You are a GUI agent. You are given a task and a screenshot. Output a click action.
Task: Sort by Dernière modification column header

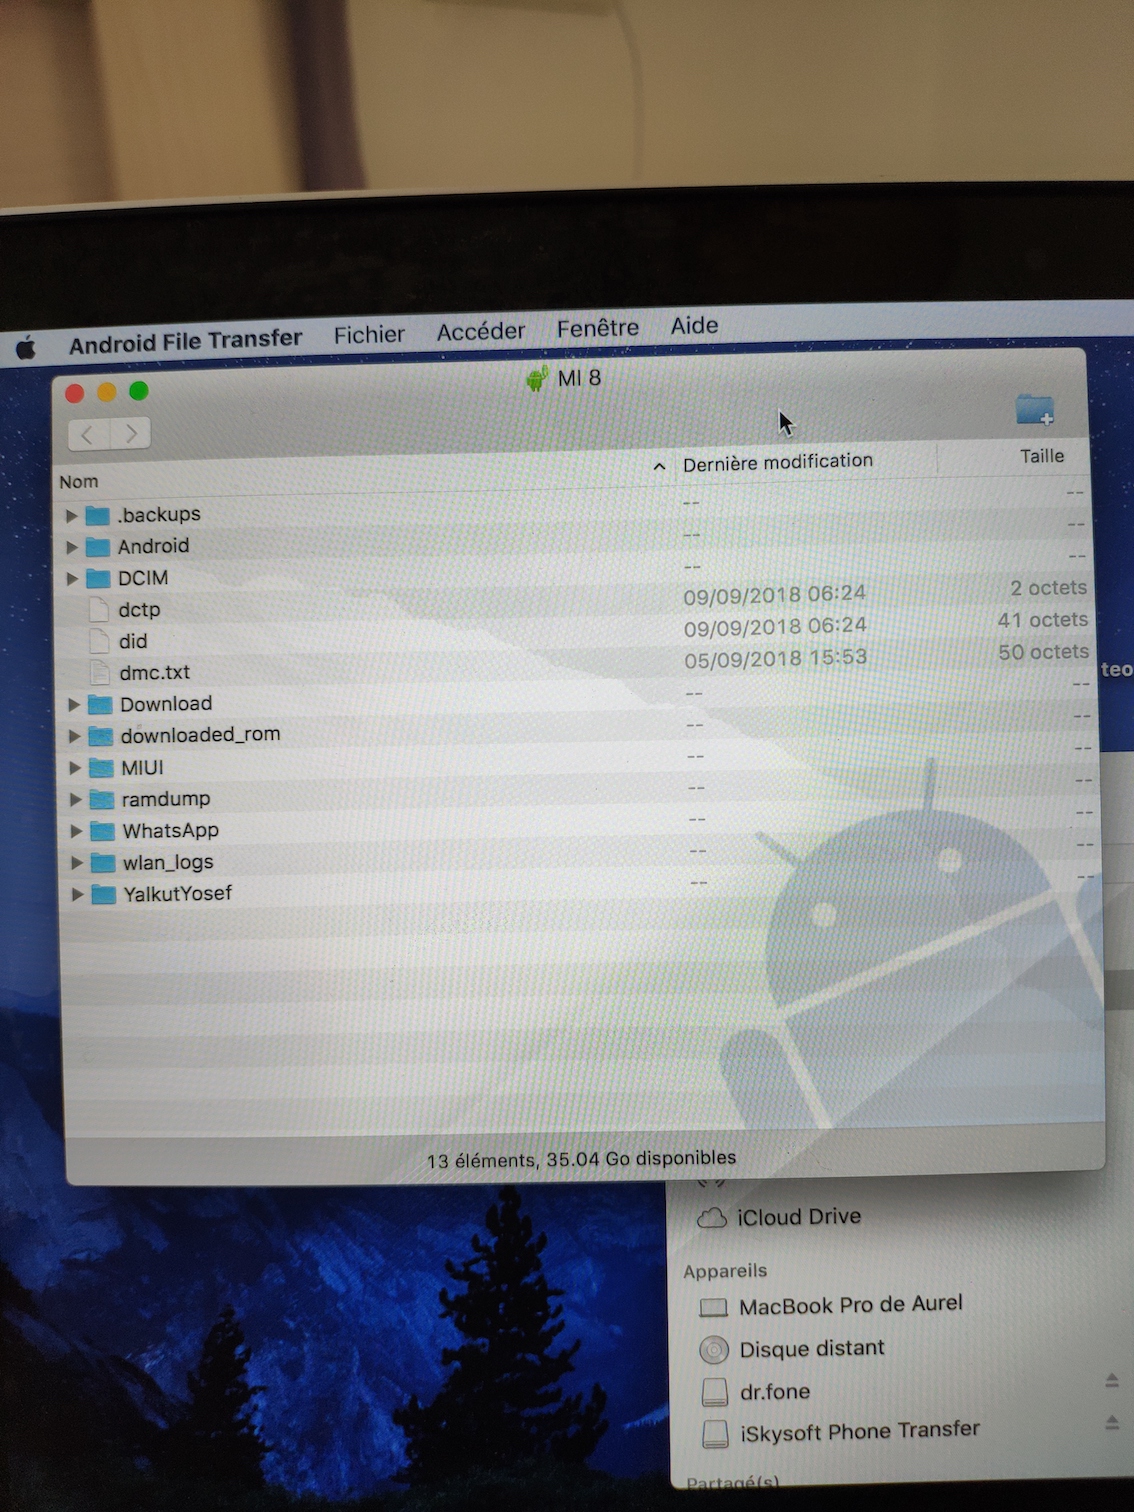click(x=778, y=462)
